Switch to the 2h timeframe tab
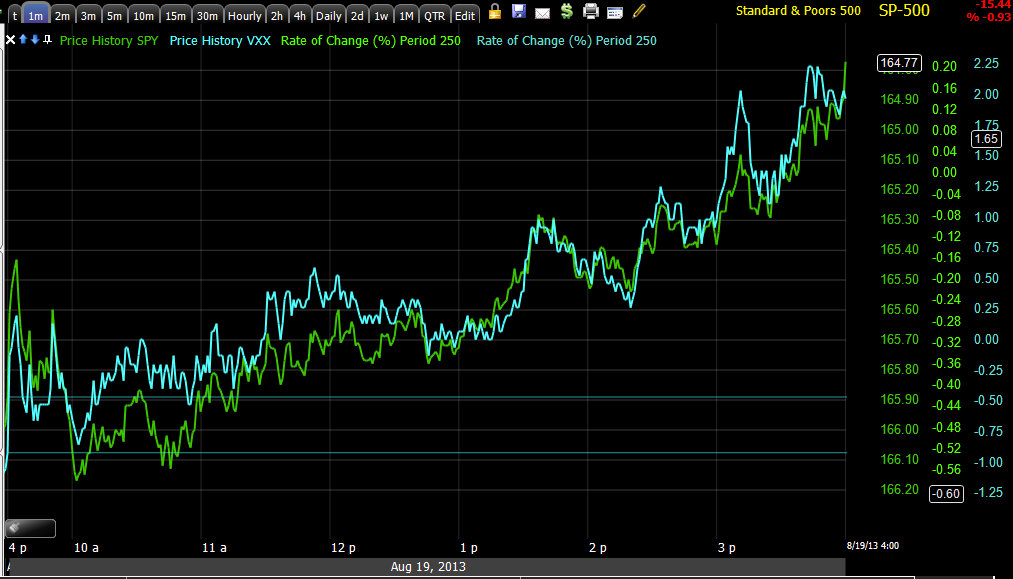The height and width of the screenshot is (579, 1013). coord(277,16)
